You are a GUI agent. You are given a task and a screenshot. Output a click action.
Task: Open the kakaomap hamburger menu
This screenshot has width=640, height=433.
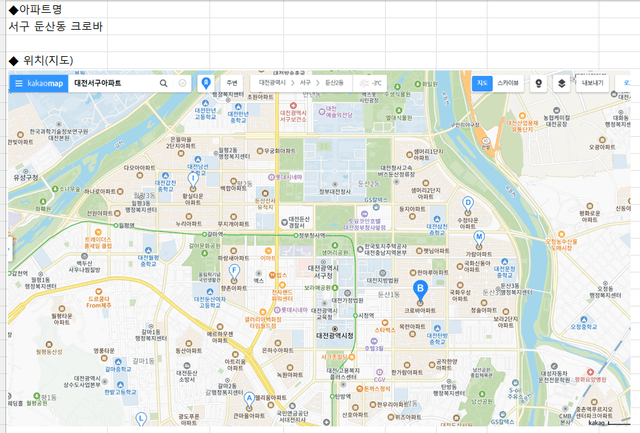pos(18,83)
